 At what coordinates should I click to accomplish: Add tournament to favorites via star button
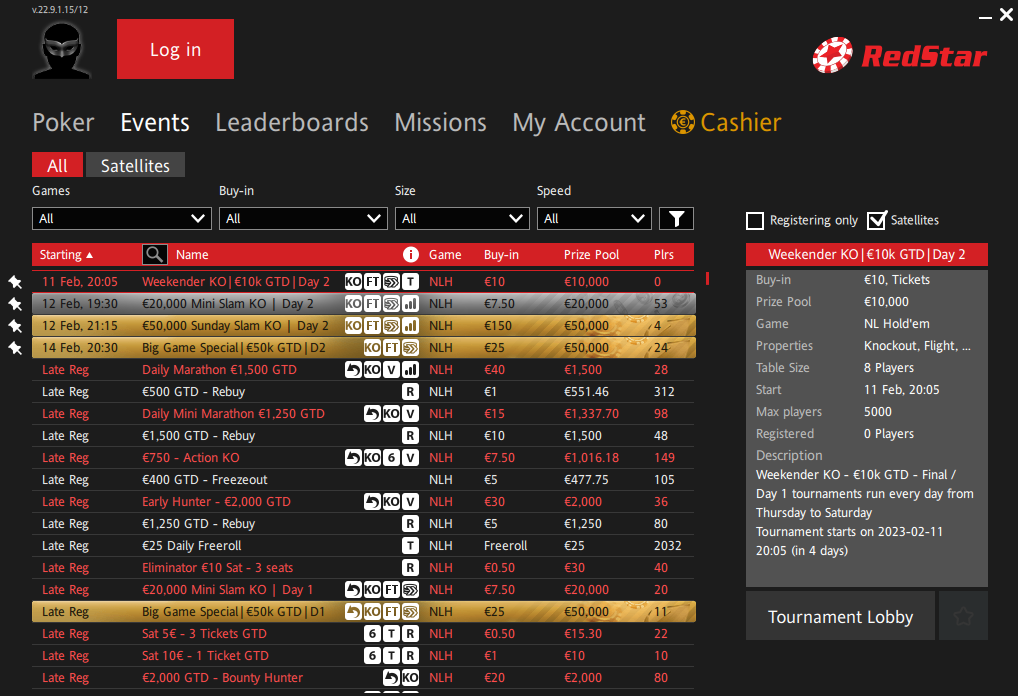point(963,616)
